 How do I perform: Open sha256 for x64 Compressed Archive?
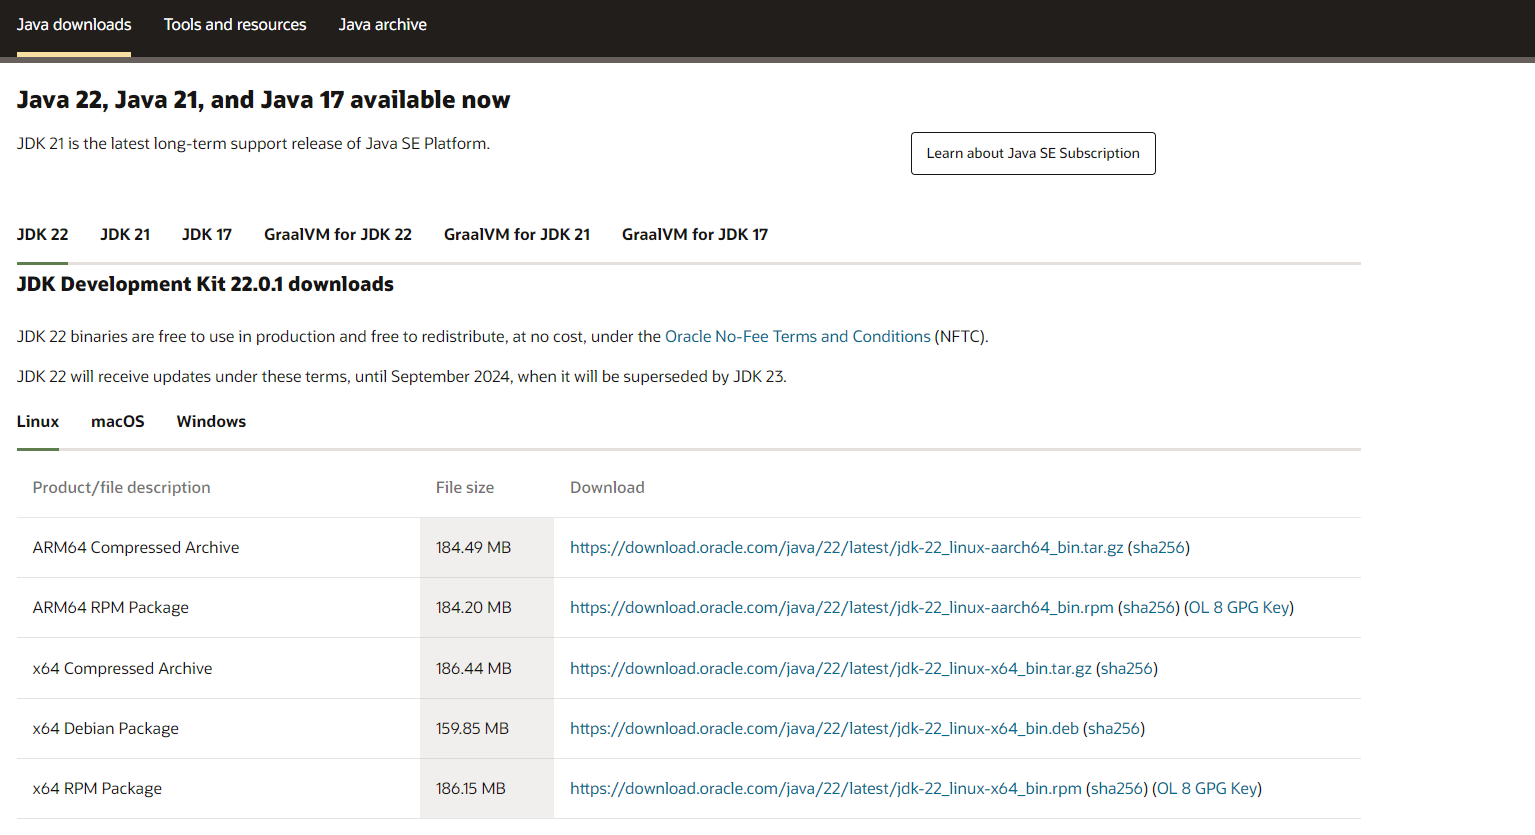coord(1127,669)
